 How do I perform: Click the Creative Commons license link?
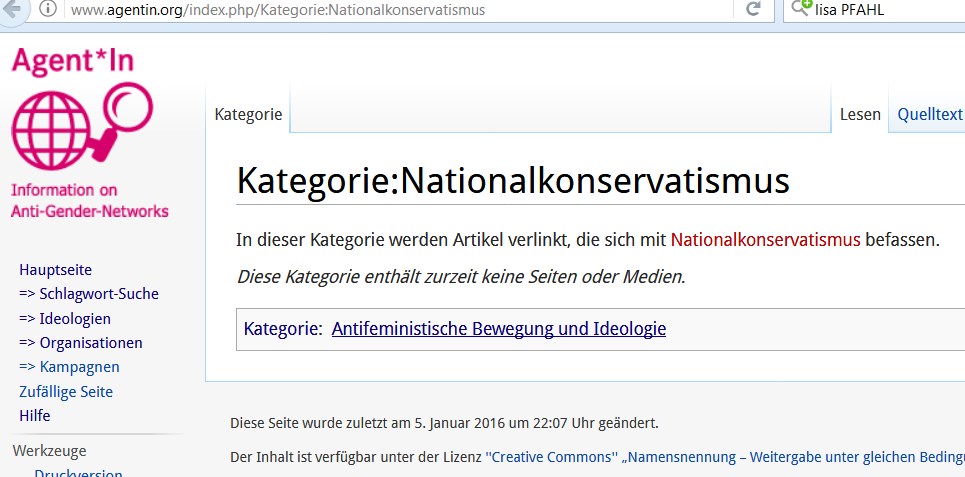(550, 457)
